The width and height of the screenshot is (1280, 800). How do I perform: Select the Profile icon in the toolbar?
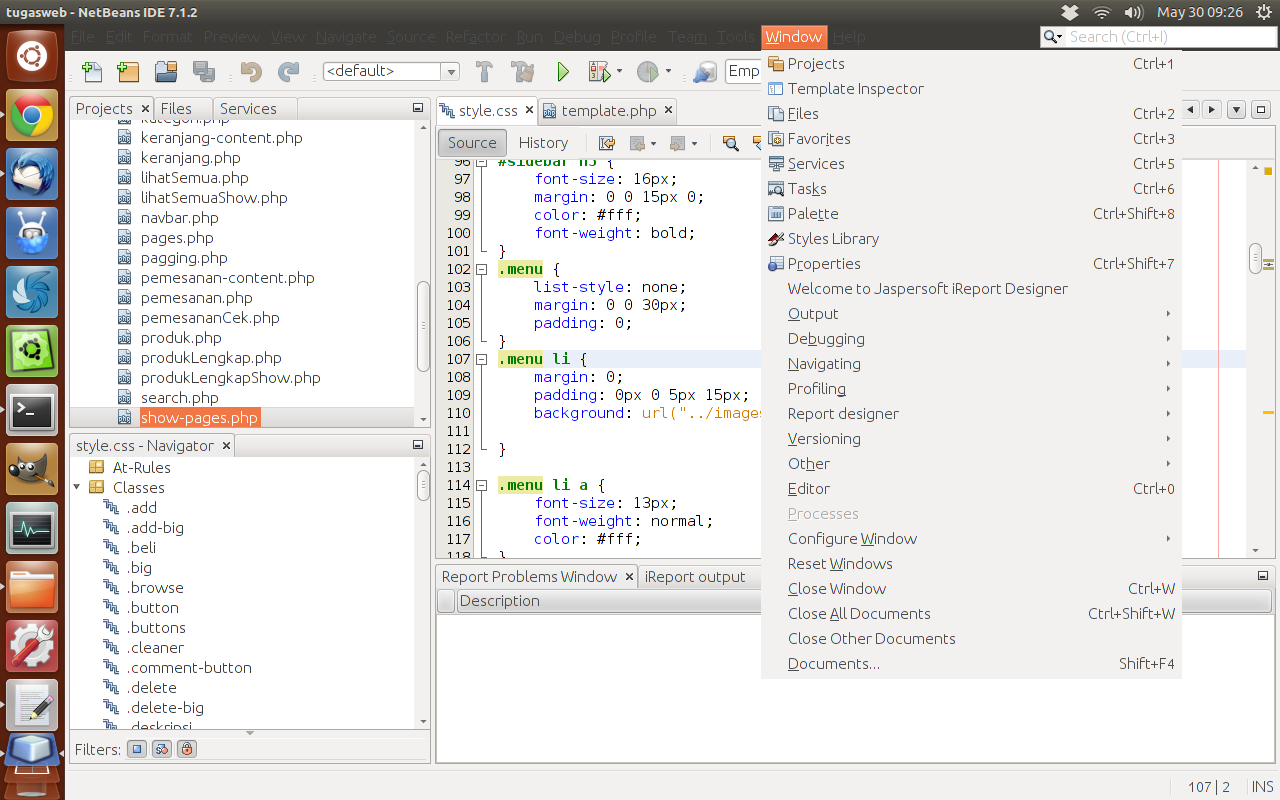(x=650, y=71)
